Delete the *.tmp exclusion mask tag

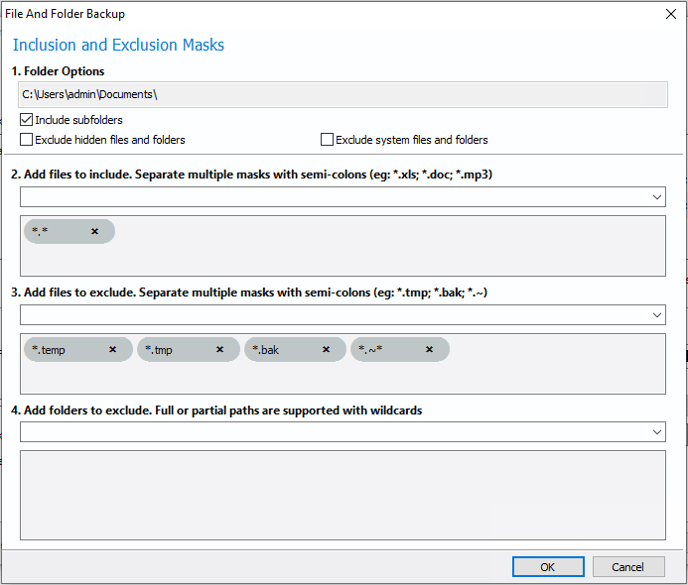click(220, 349)
